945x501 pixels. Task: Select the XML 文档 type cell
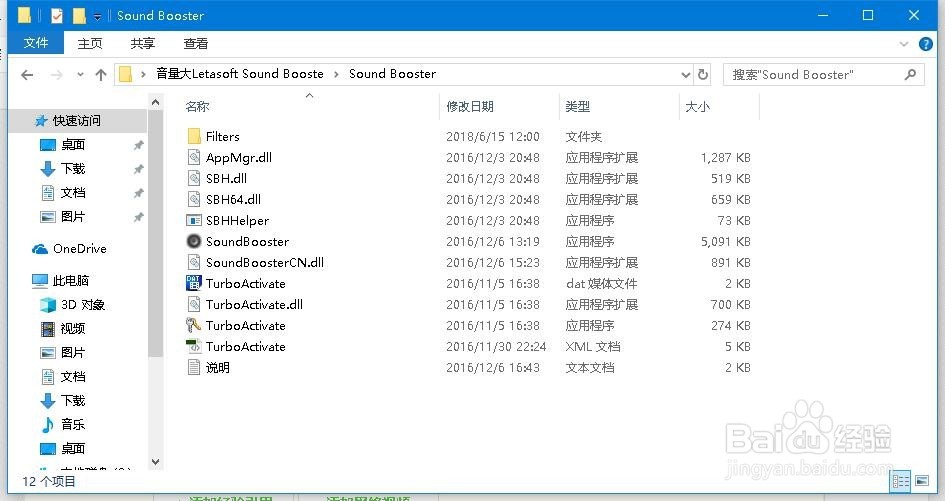point(593,347)
